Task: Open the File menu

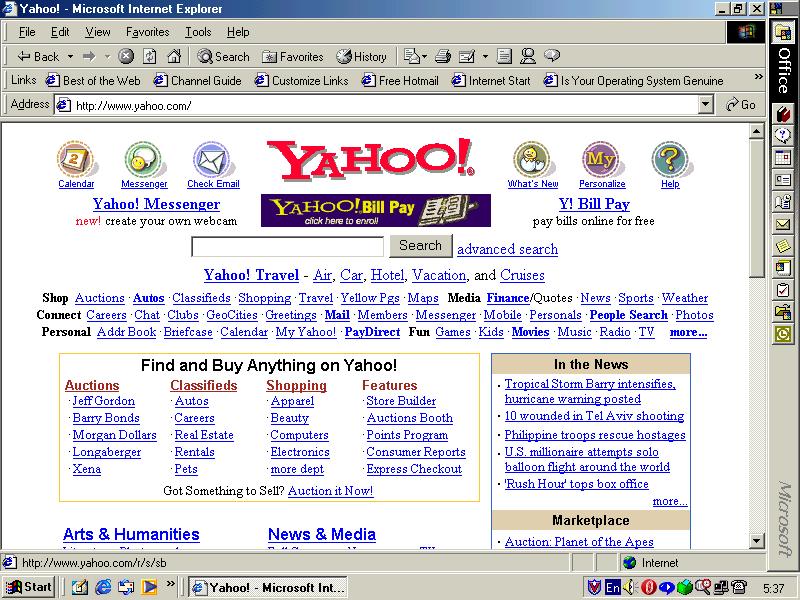Action: pyautogui.click(x=27, y=32)
